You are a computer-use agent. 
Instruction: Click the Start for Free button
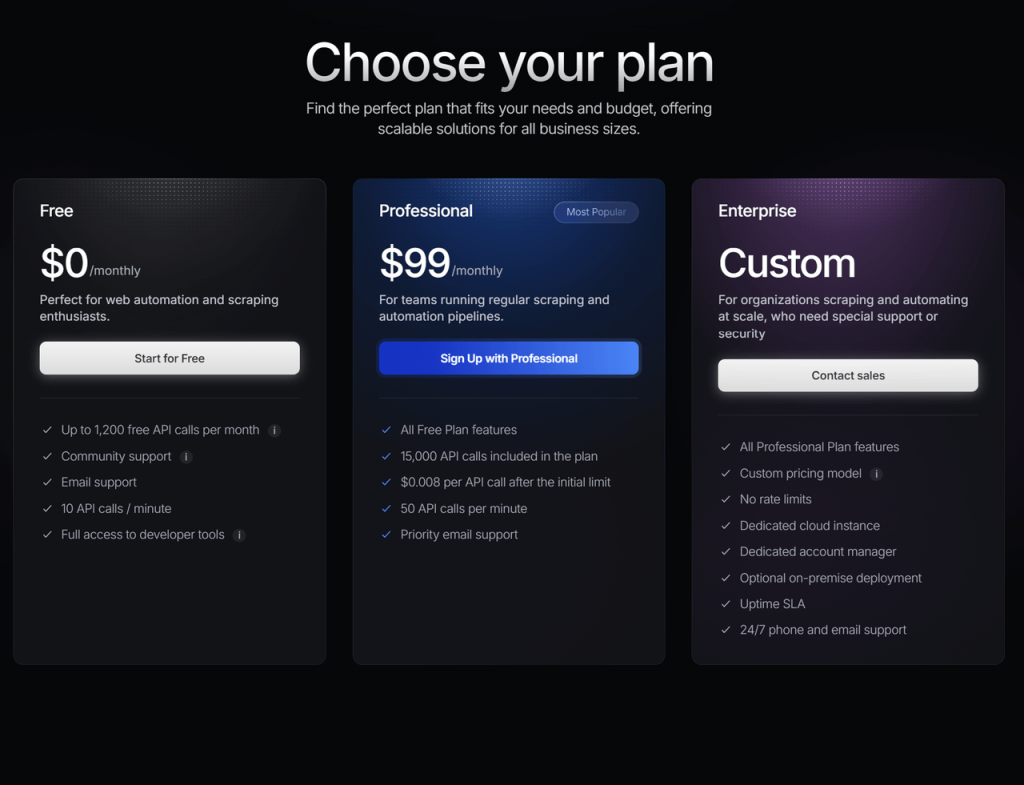coord(170,358)
